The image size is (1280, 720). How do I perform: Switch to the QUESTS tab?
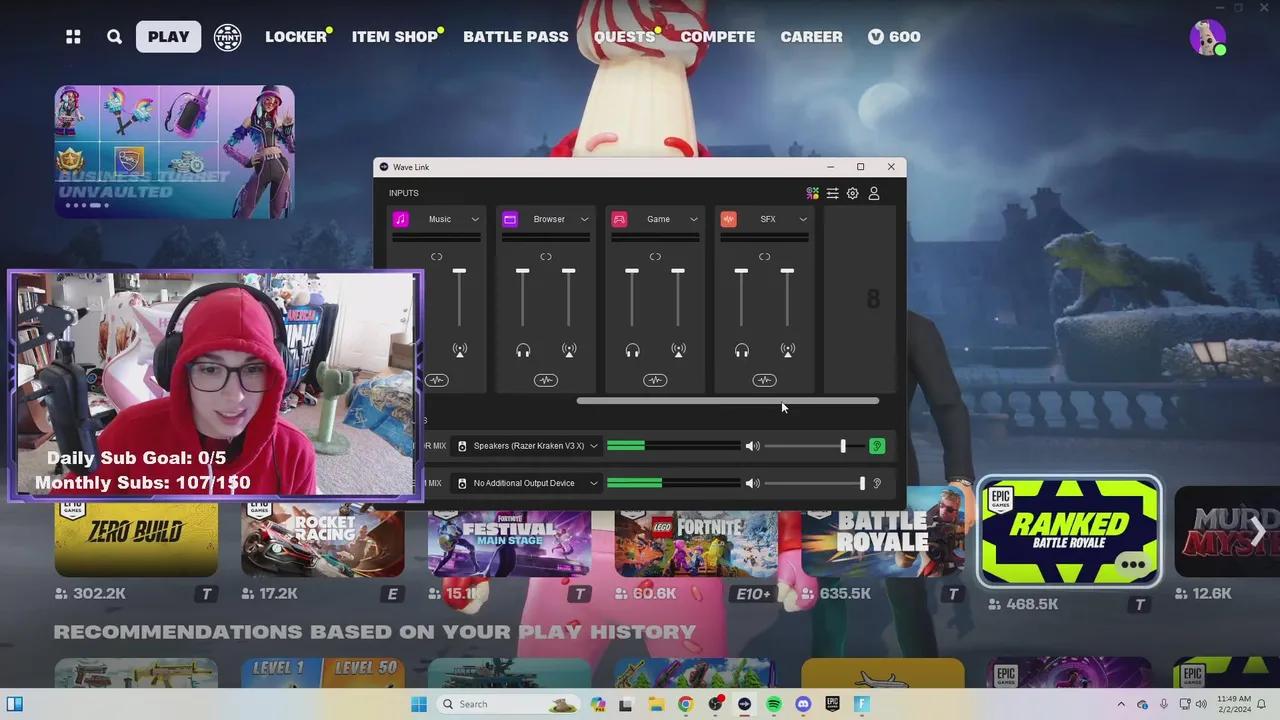coord(624,37)
